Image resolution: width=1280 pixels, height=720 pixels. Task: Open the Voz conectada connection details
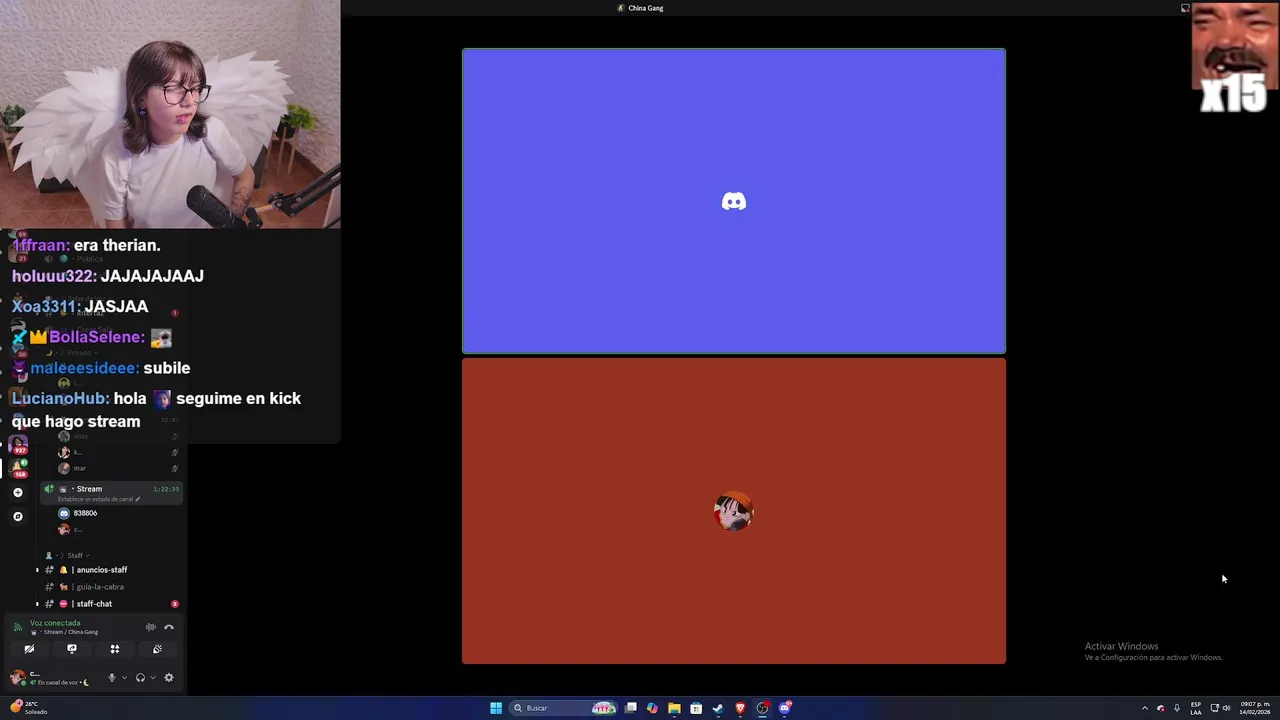coord(55,623)
